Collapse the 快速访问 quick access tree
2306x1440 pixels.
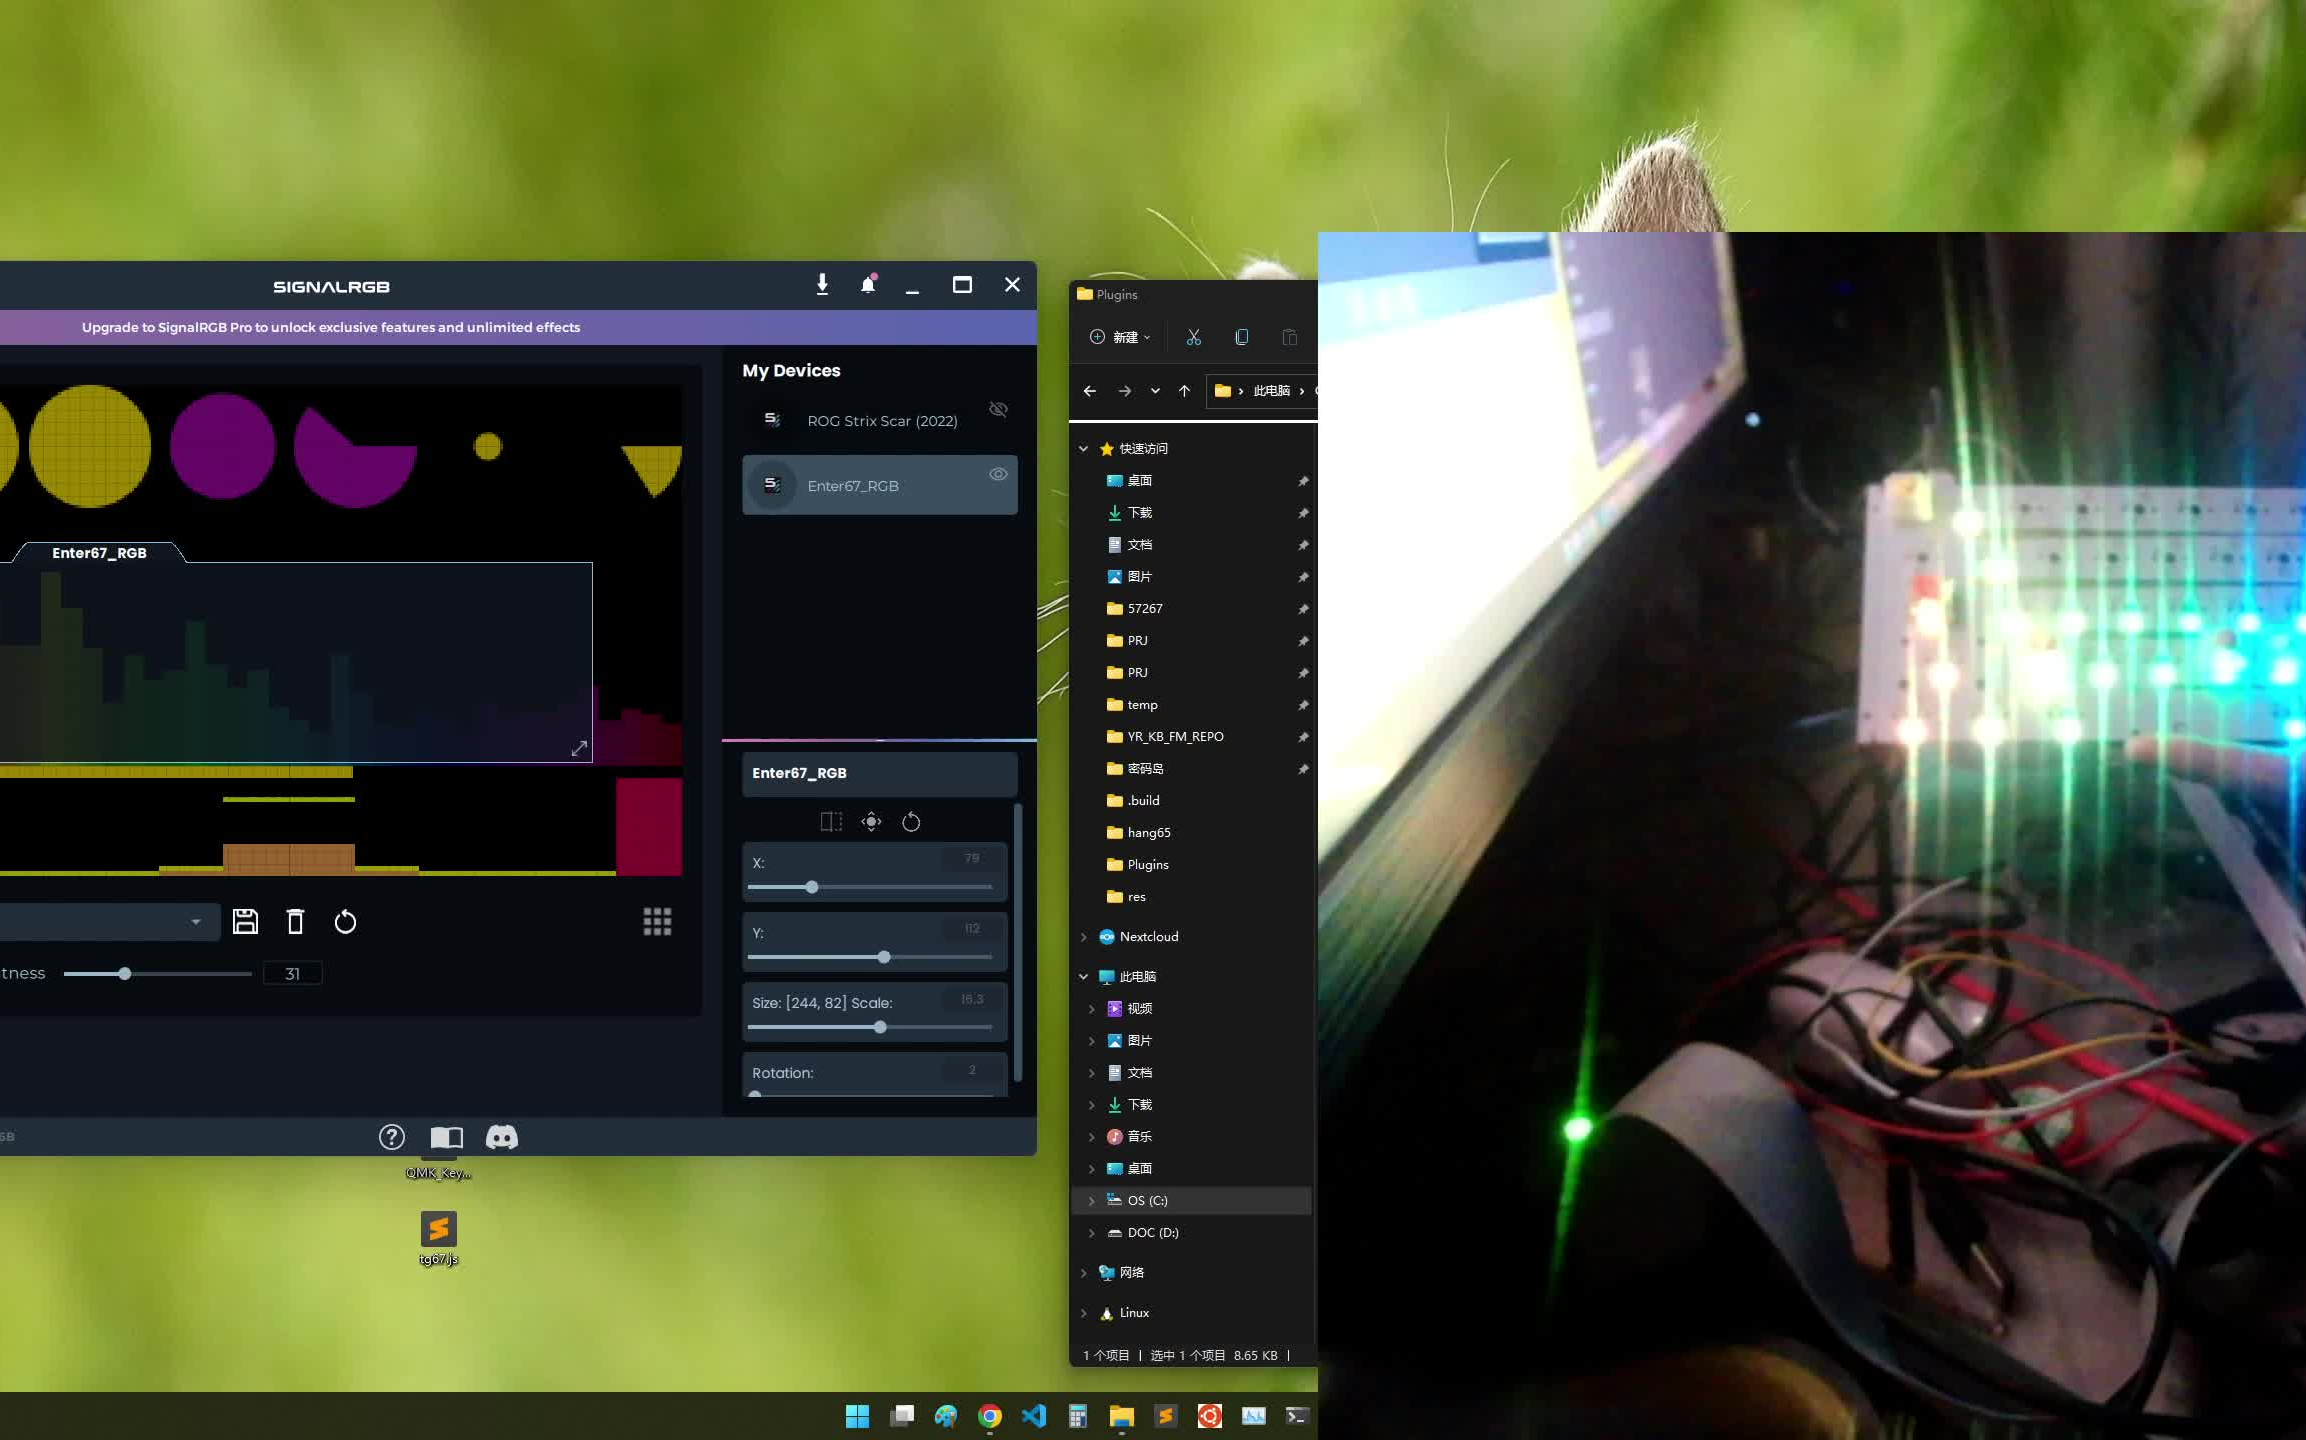1083,449
